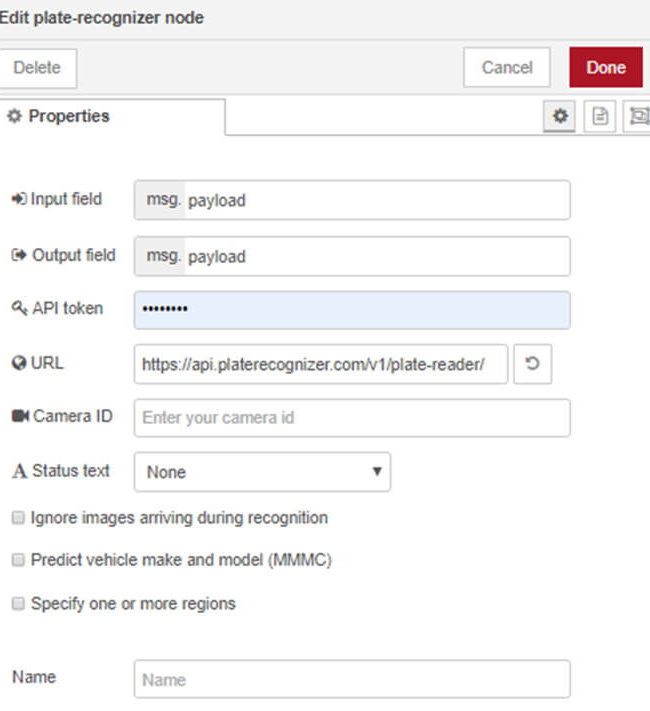Enable Ignore images arriving during recognition
650x711 pixels.
(x=18, y=517)
